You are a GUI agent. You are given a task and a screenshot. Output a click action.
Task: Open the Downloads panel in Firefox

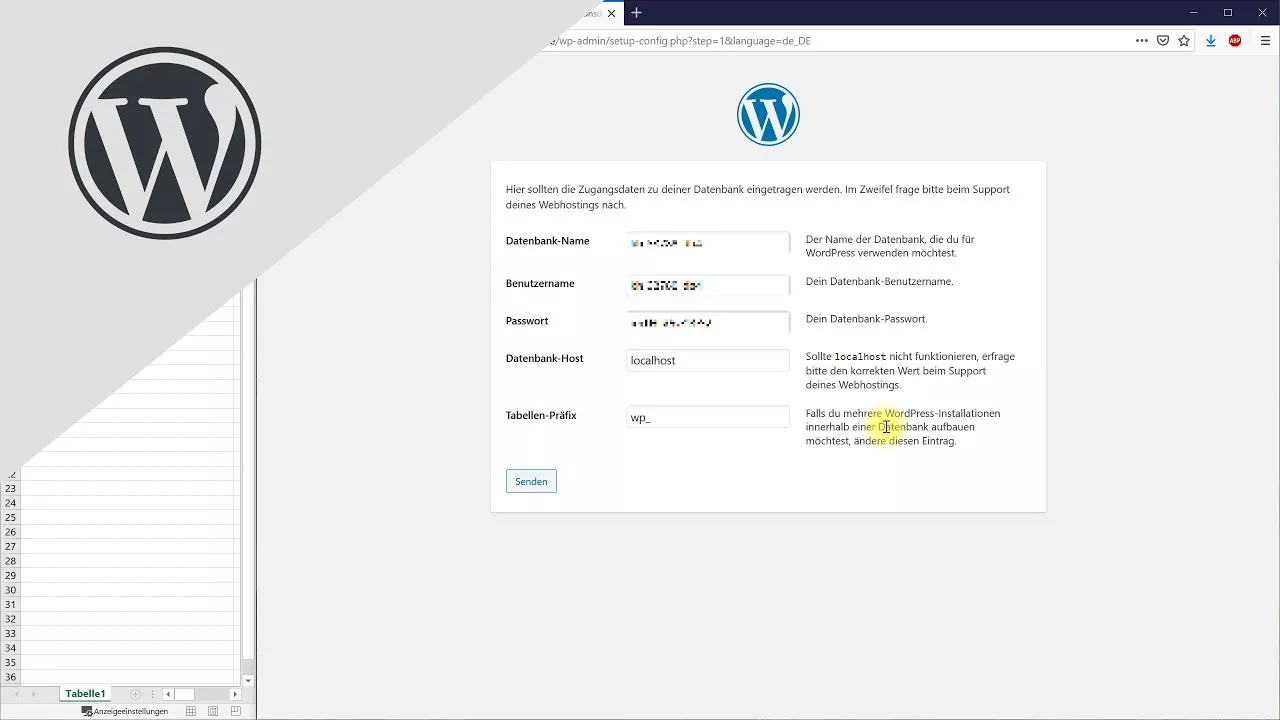coord(1211,40)
